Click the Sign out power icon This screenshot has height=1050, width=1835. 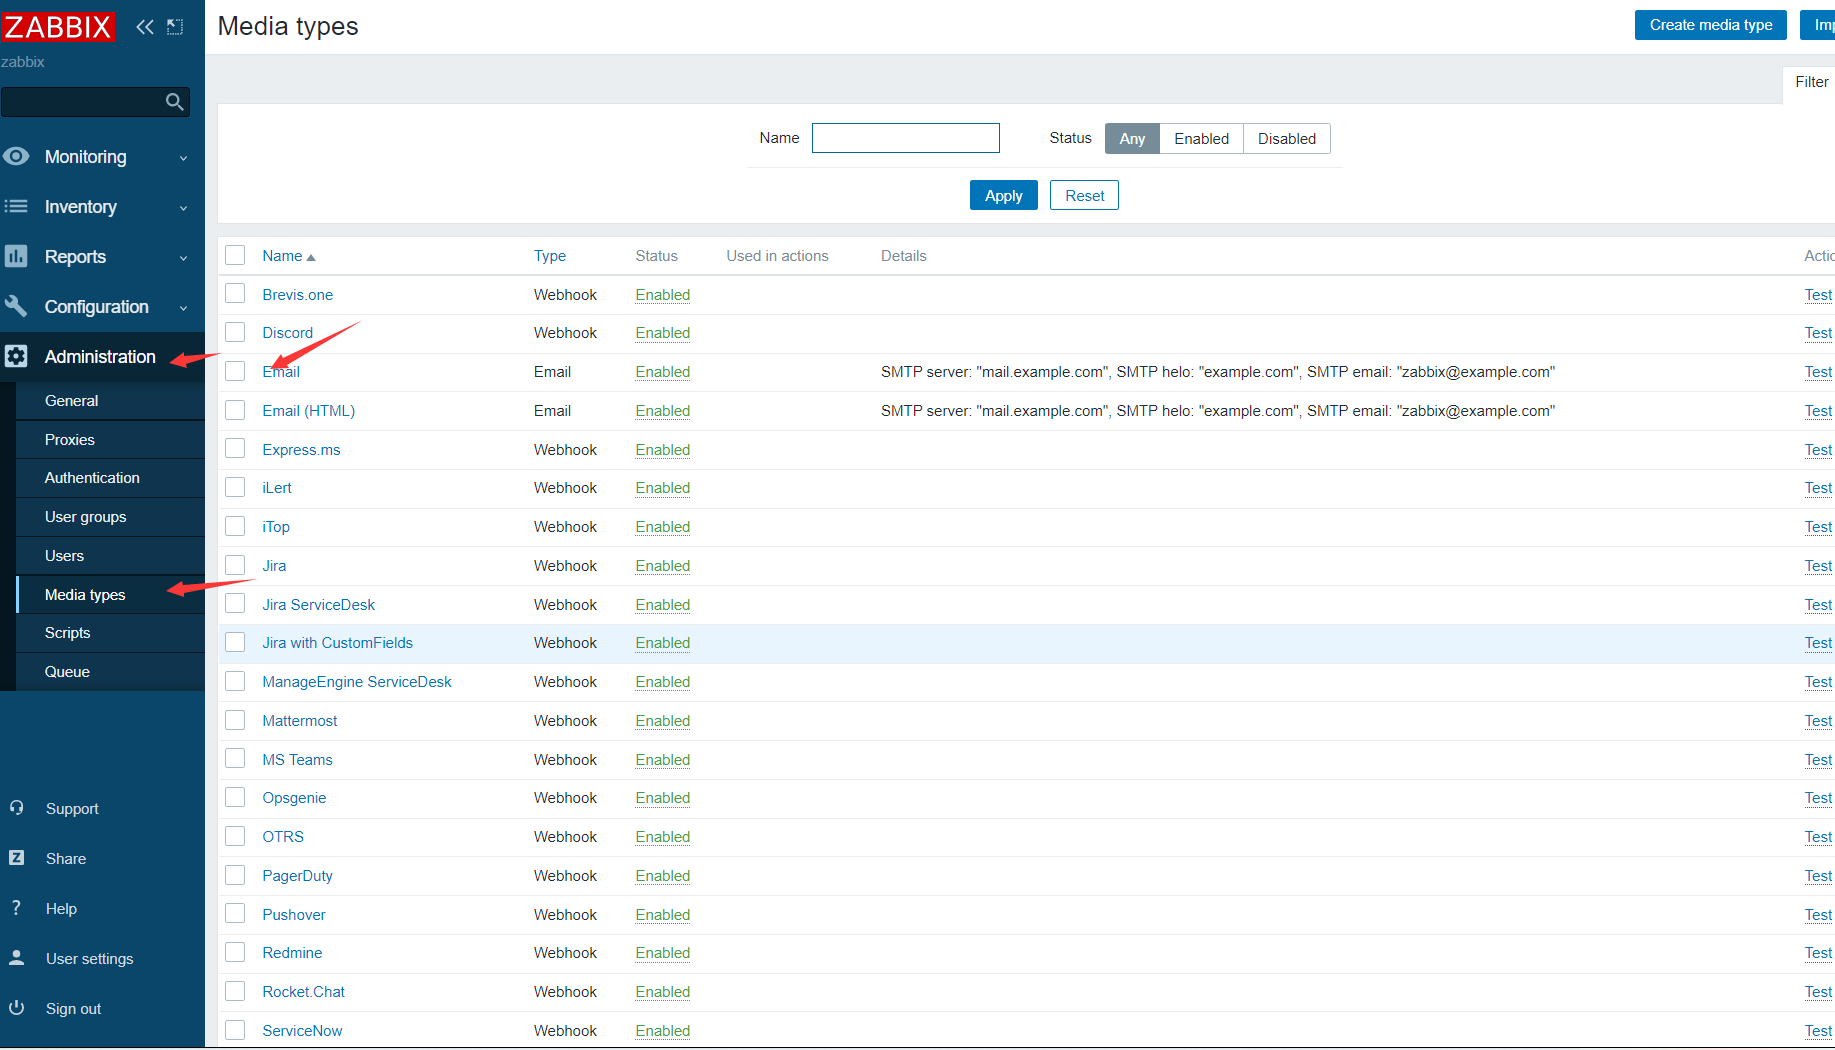tap(16, 1007)
